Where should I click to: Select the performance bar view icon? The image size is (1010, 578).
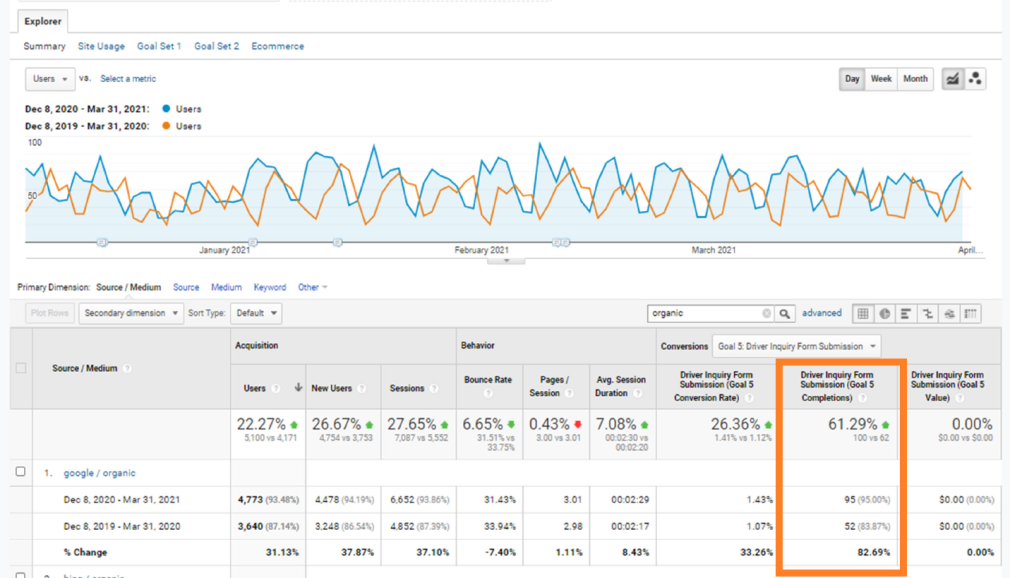coord(906,314)
